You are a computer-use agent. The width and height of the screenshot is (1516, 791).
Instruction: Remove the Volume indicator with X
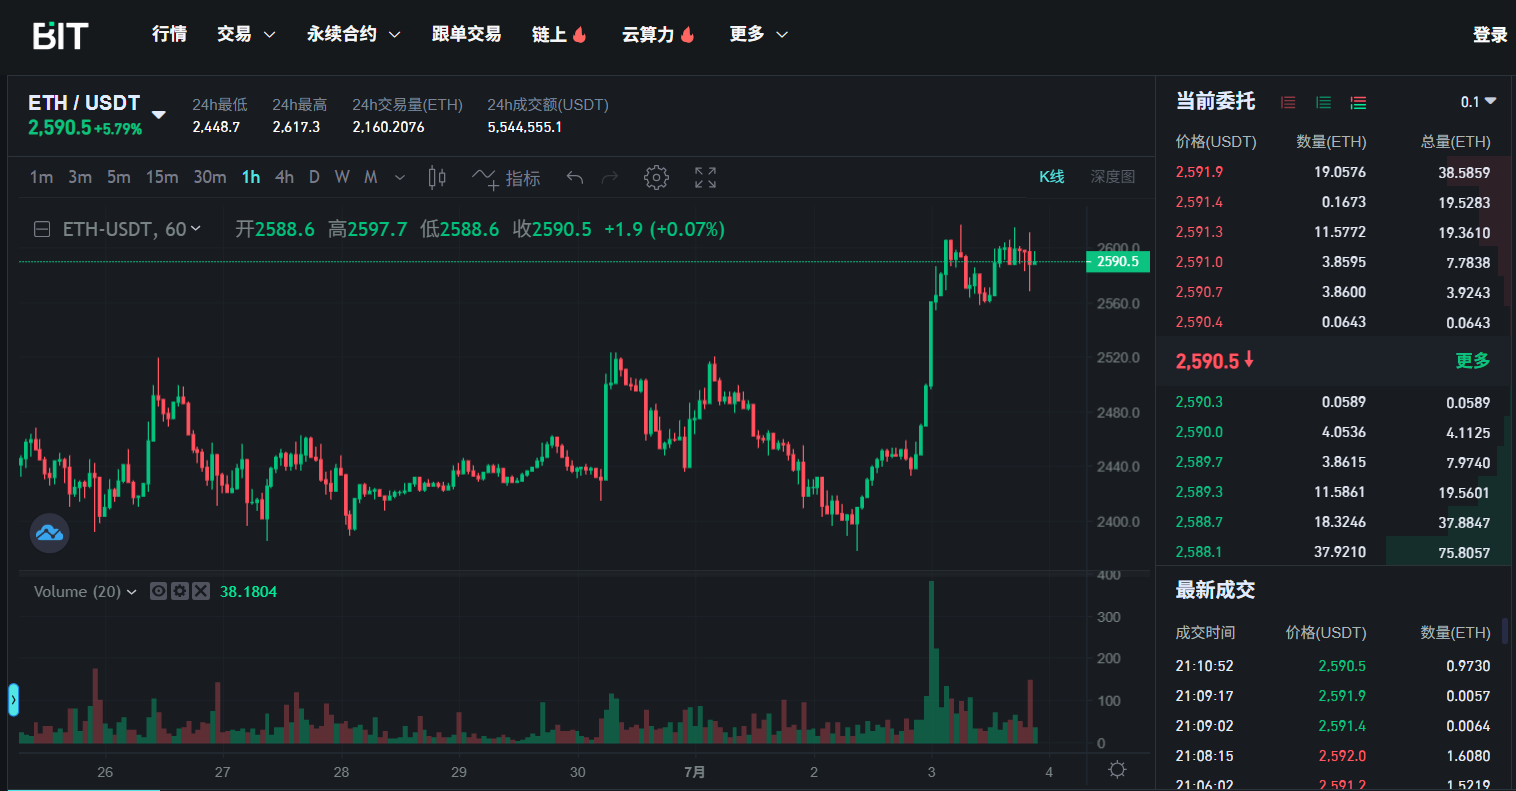201,591
